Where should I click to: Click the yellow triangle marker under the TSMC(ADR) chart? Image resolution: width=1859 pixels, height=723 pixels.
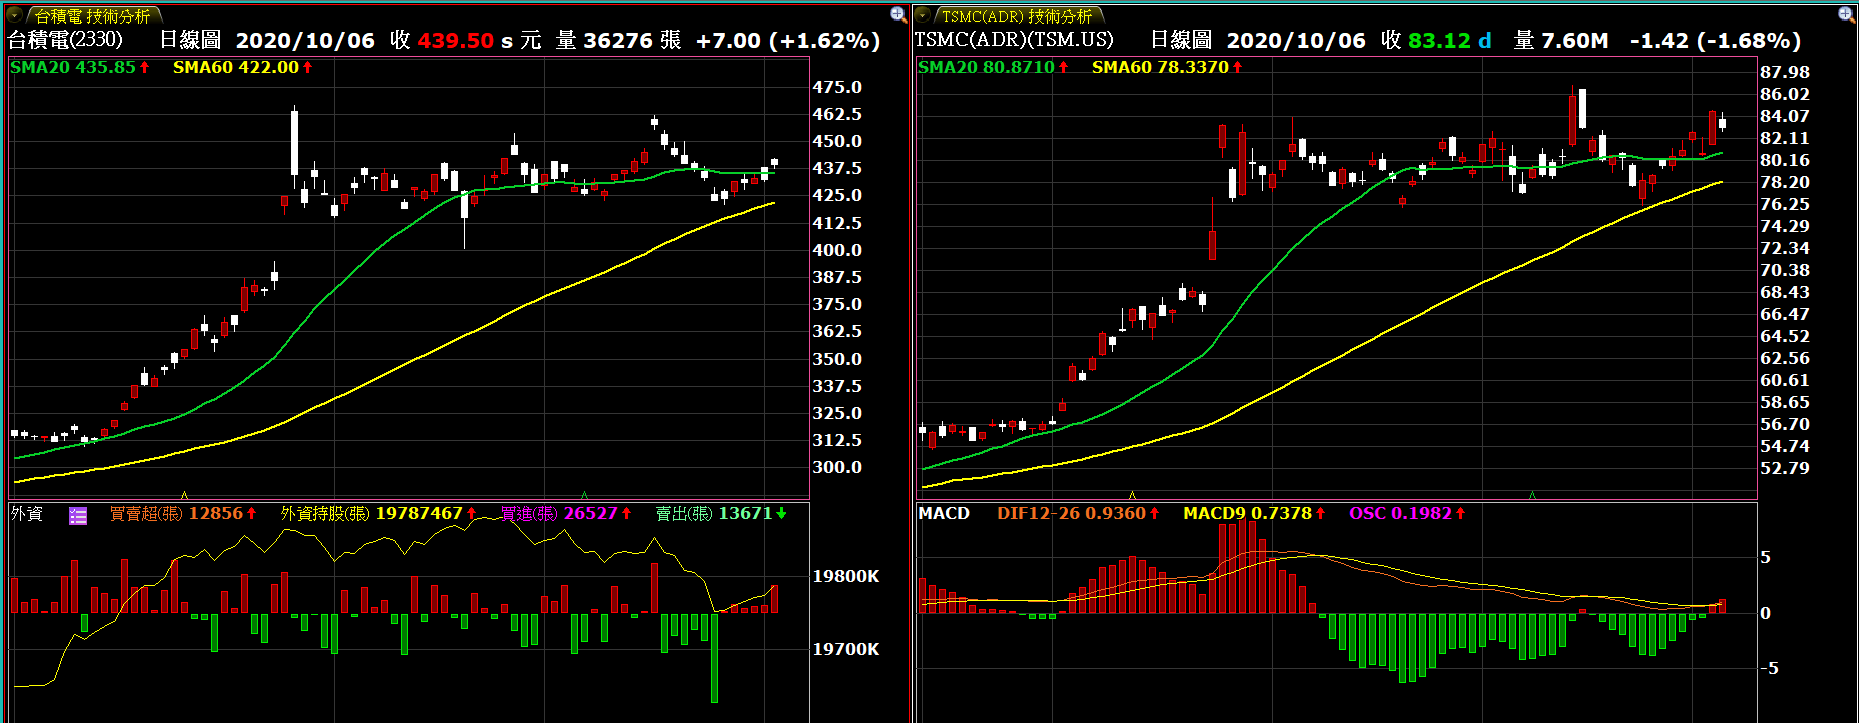[1132, 495]
